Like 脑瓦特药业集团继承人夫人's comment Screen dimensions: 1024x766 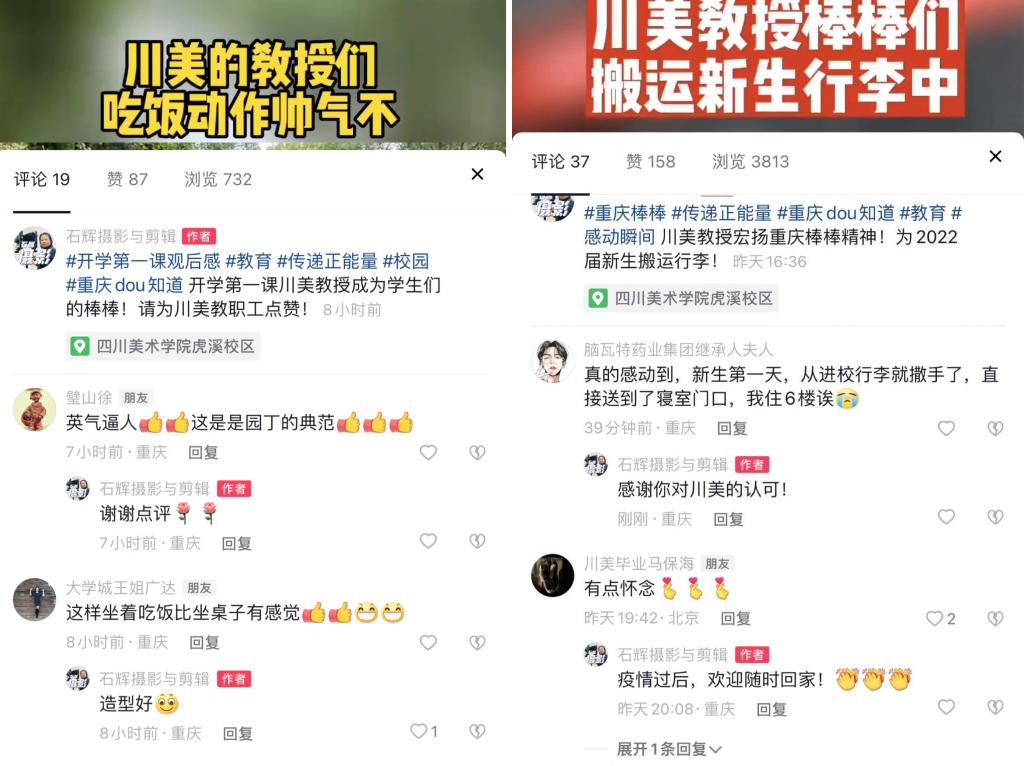point(946,428)
